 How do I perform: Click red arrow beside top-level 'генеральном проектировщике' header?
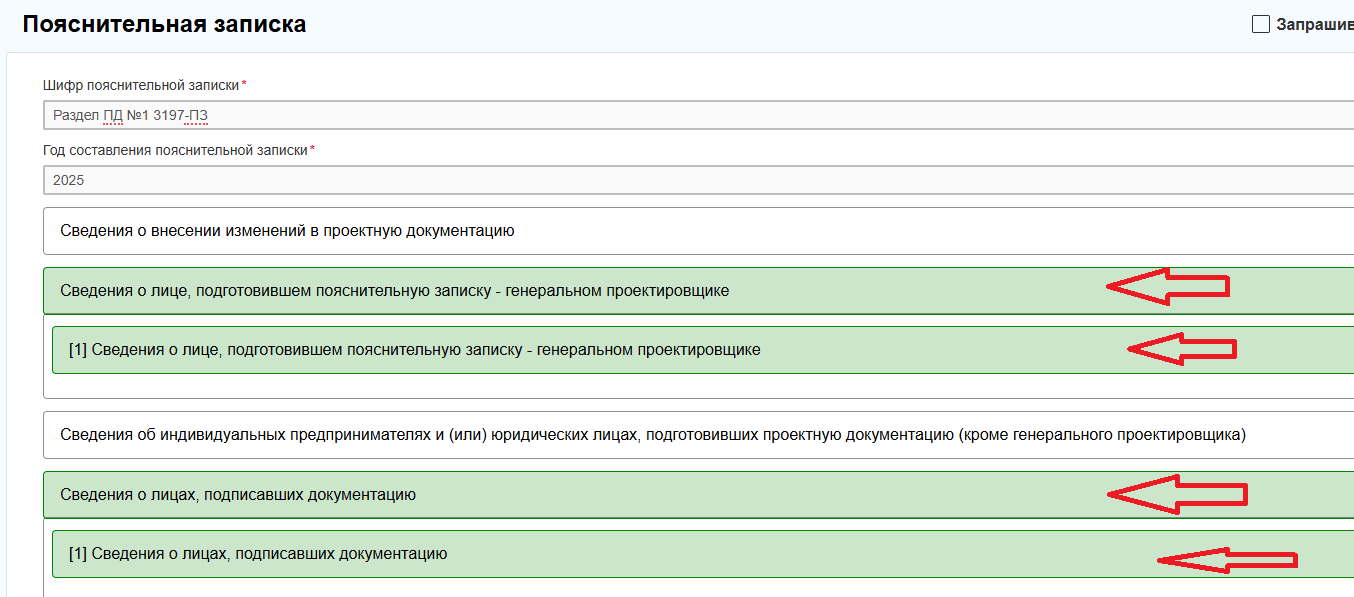click(x=1166, y=287)
